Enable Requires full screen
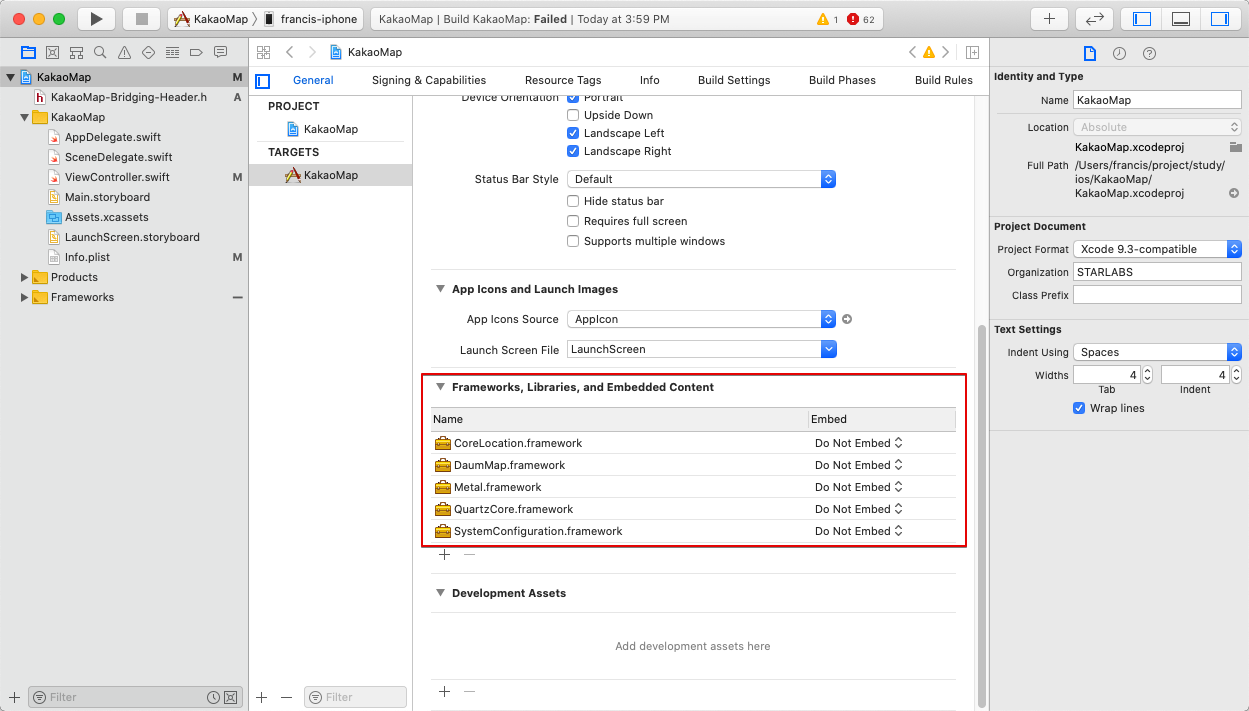1249x711 pixels. 573,221
